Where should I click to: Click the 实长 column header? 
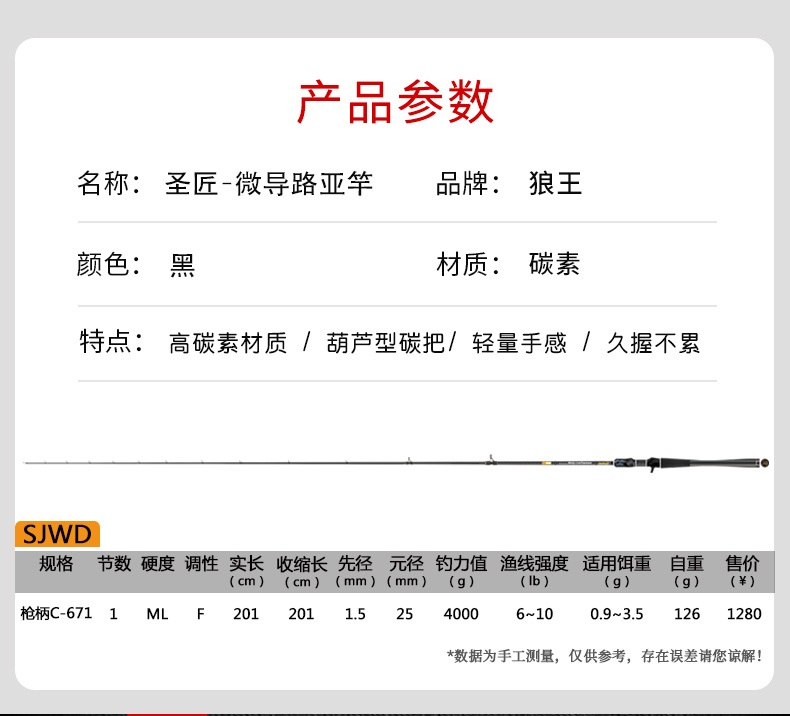coord(246,571)
